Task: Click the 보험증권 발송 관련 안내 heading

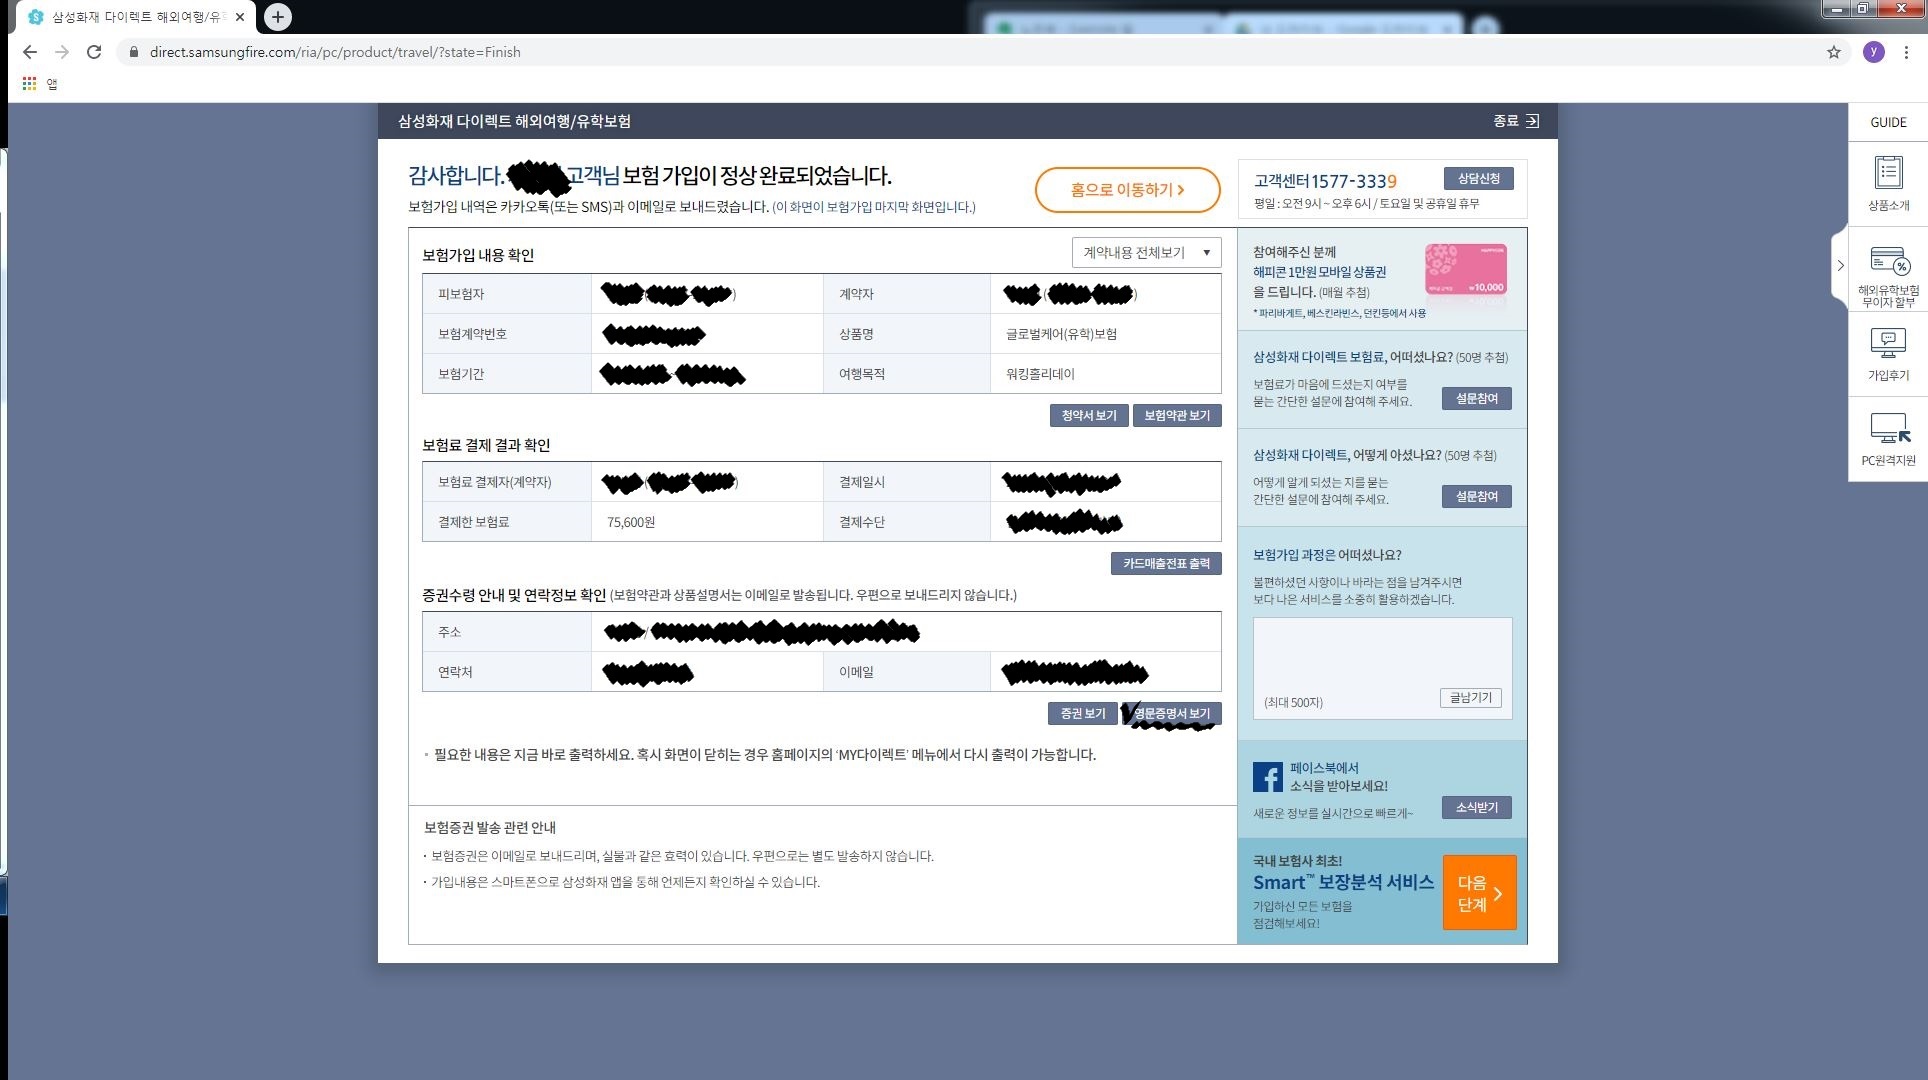Action: coord(490,828)
